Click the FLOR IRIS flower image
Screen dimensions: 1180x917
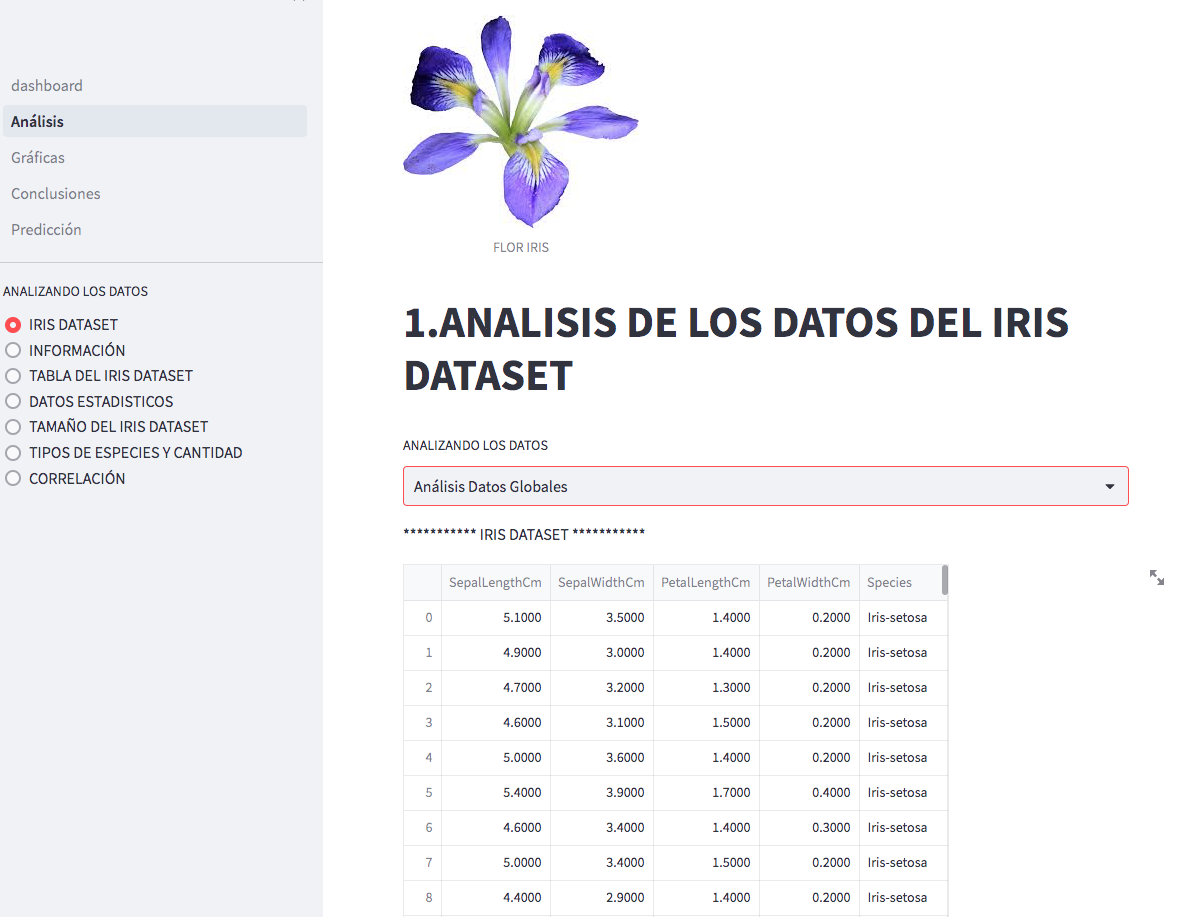click(521, 120)
